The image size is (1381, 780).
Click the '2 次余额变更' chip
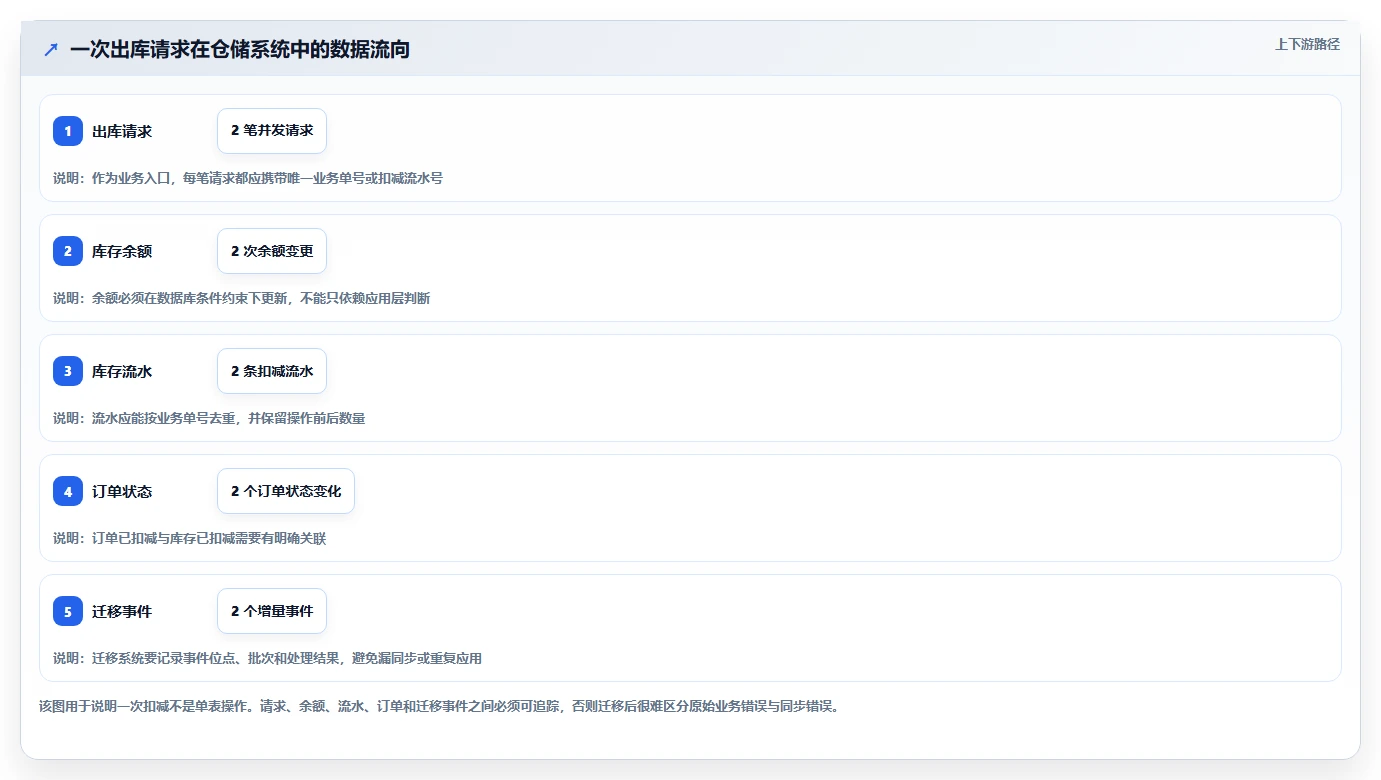click(x=272, y=251)
